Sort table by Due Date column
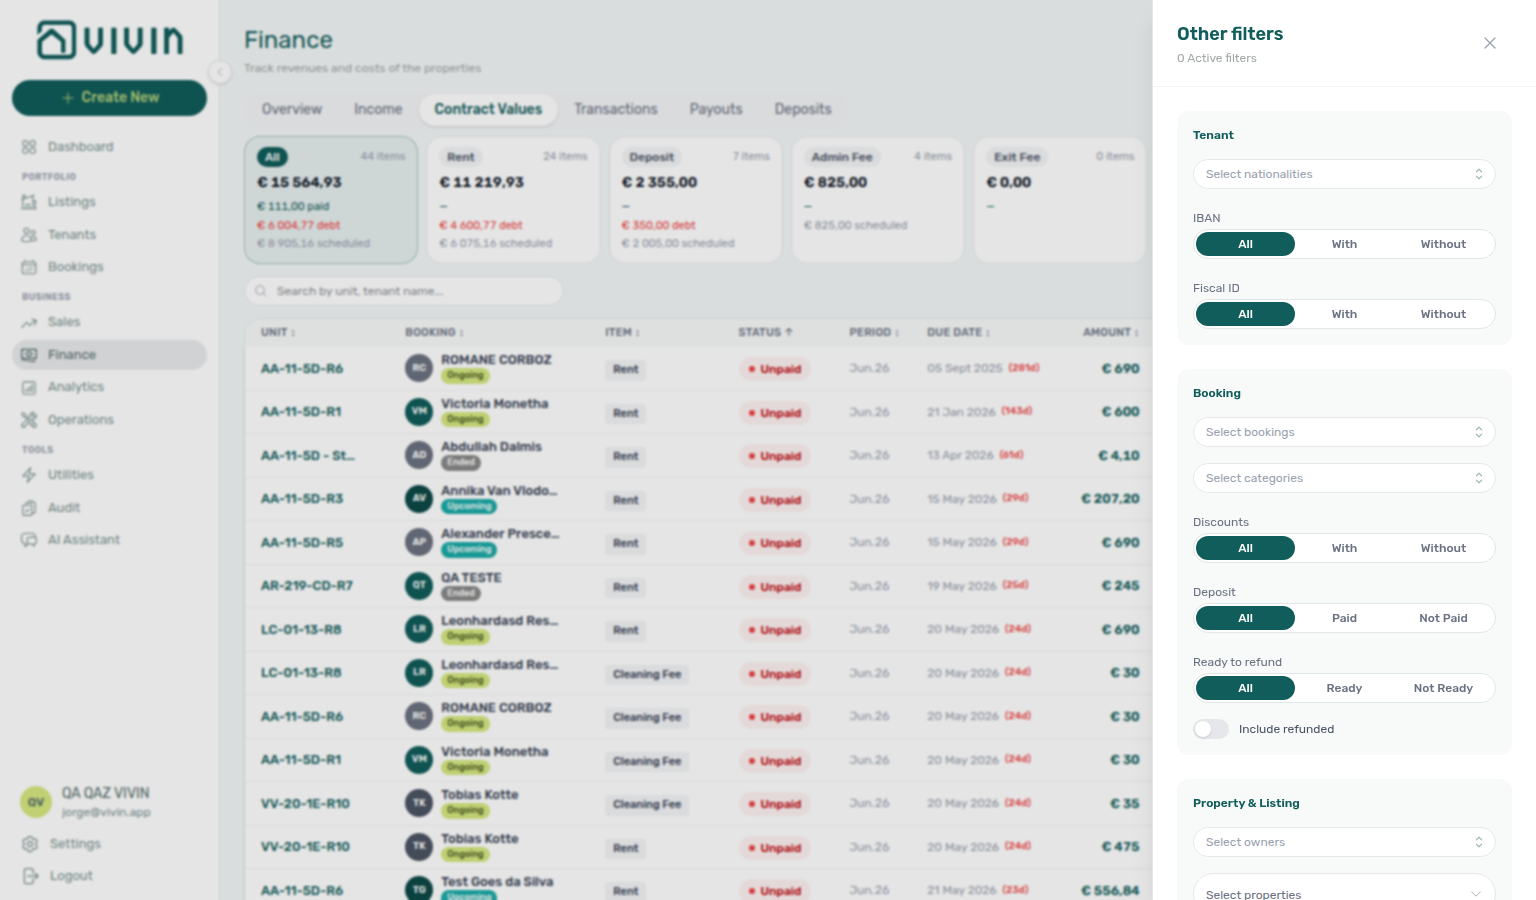 point(958,332)
